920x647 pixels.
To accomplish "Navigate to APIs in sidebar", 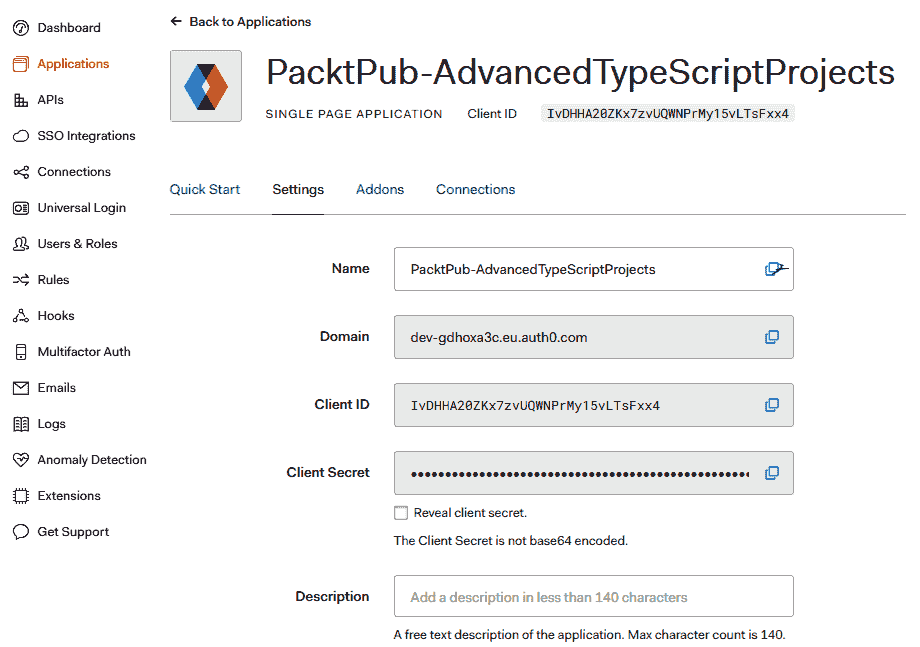I will [x=50, y=100].
